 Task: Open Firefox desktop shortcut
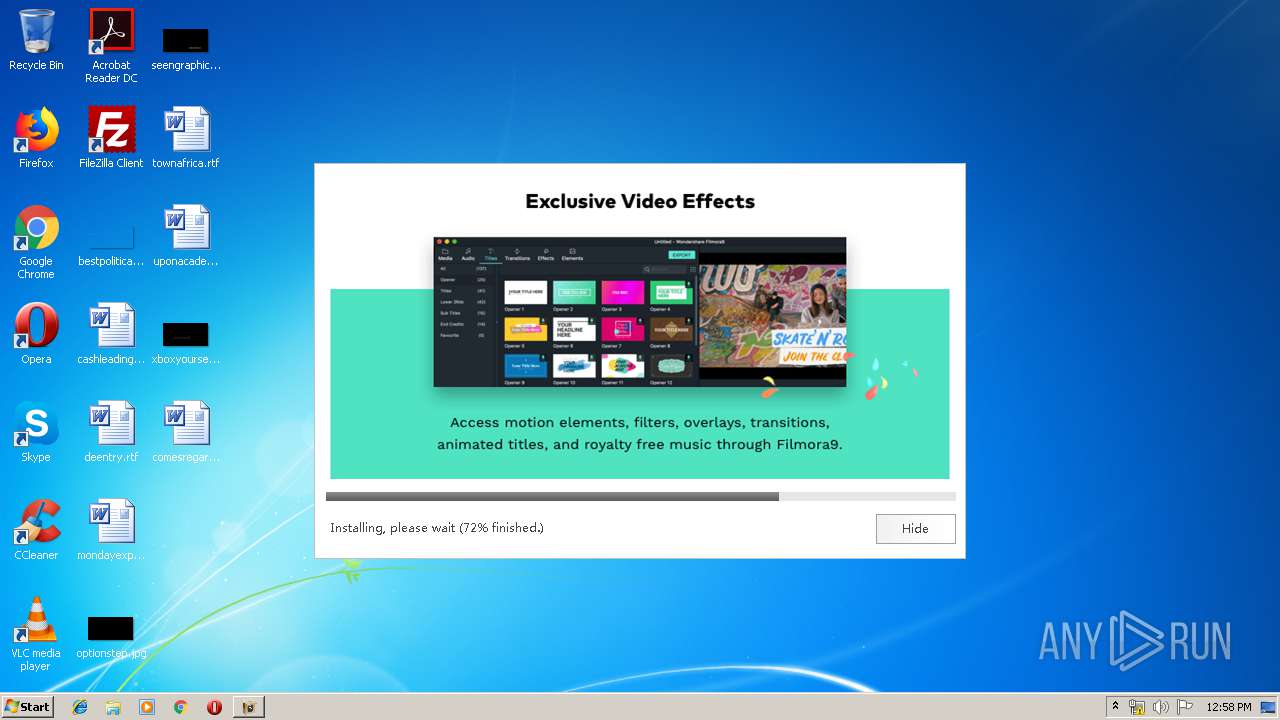(36, 138)
